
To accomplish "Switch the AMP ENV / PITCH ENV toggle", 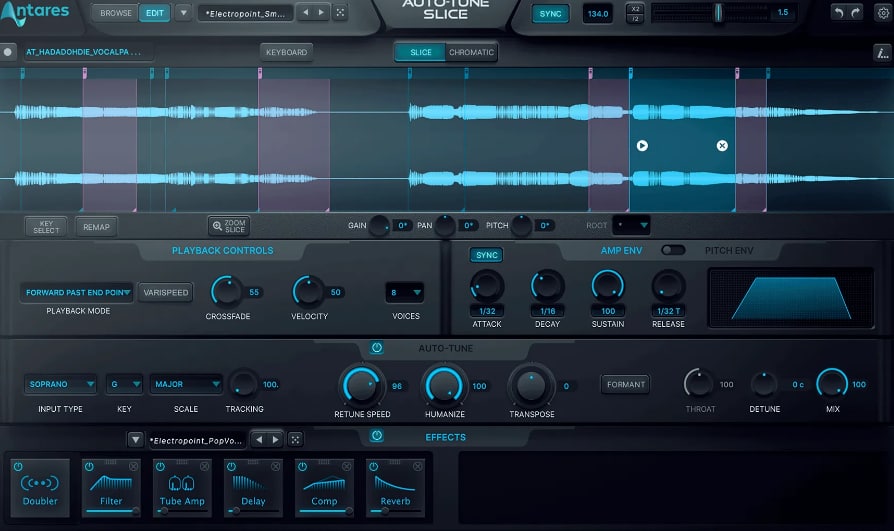I will [x=673, y=251].
